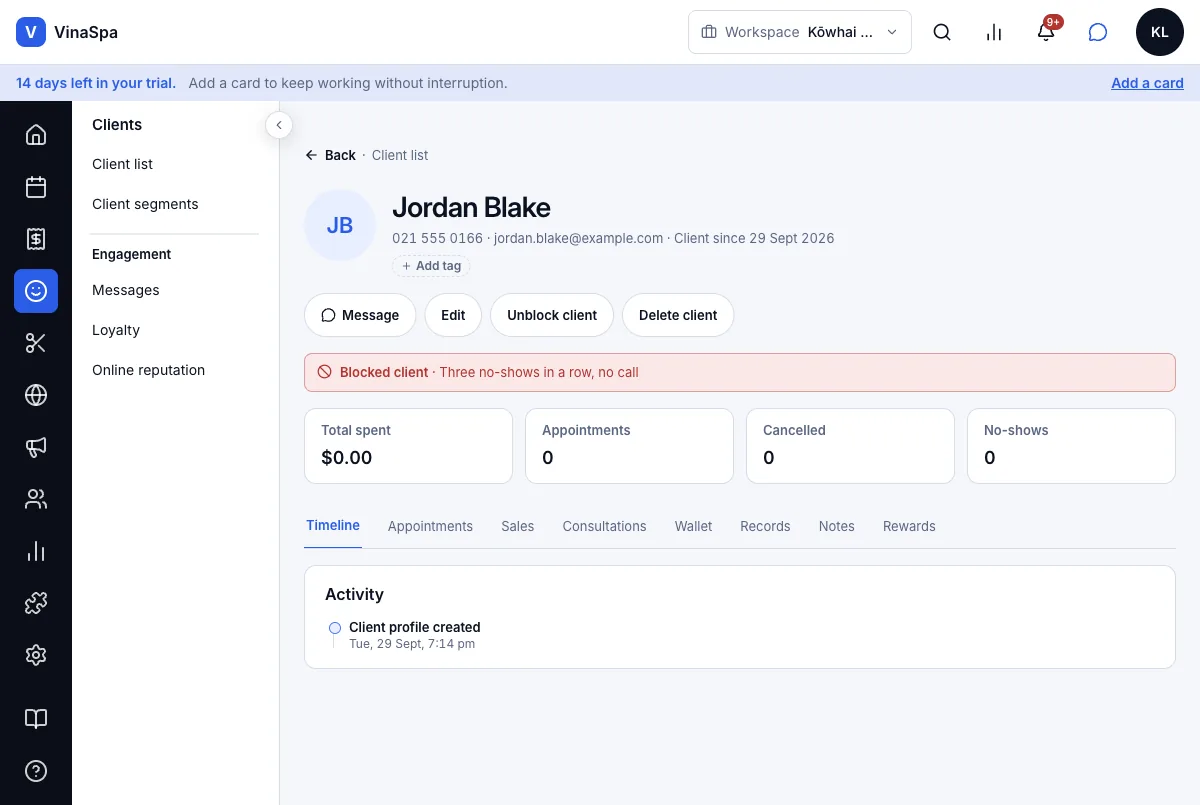Open the globe Online booking icon
This screenshot has width=1200, height=805.
click(x=36, y=395)
